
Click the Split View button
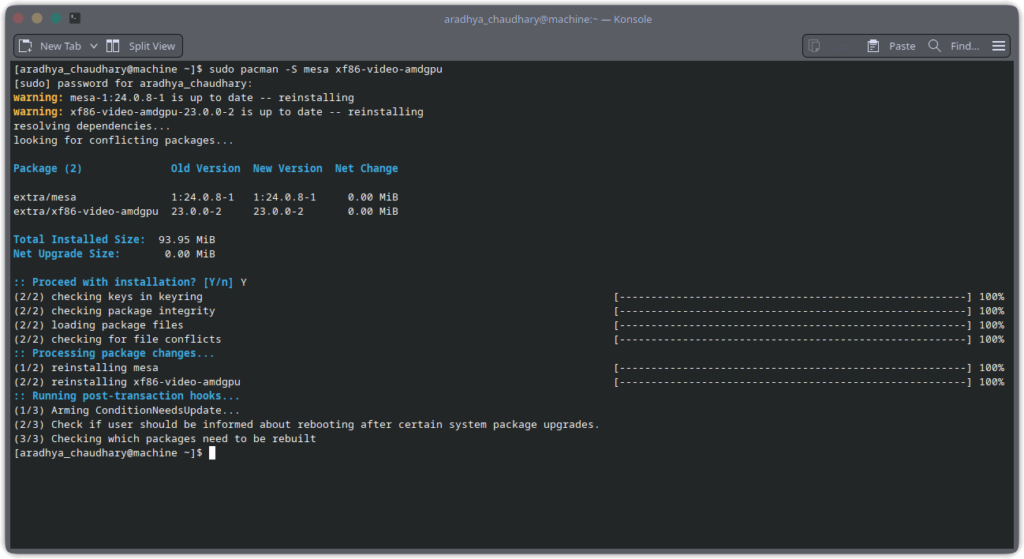click(x=141, y=46)
